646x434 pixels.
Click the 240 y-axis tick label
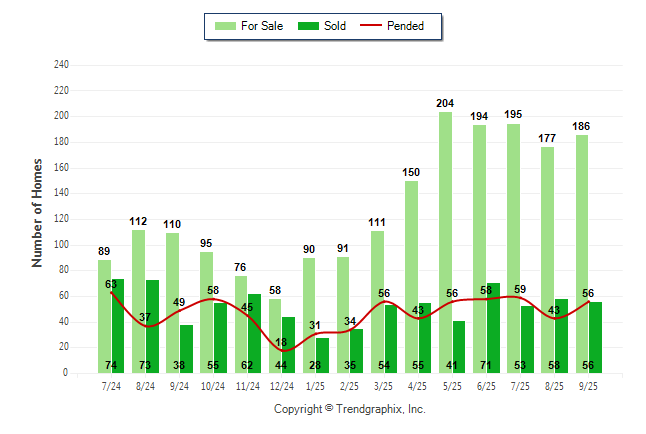point(62,65)
